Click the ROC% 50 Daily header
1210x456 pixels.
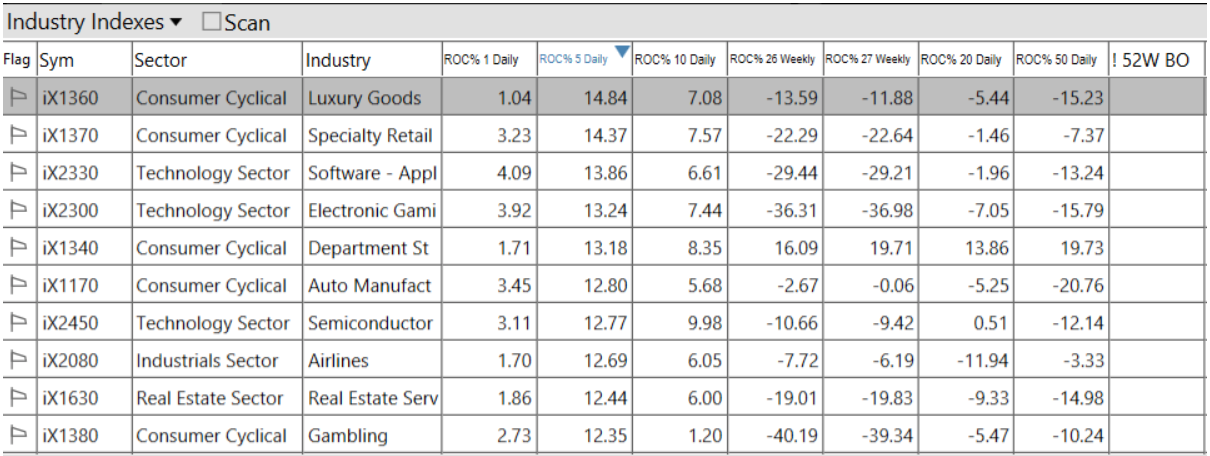[1058, 60]
